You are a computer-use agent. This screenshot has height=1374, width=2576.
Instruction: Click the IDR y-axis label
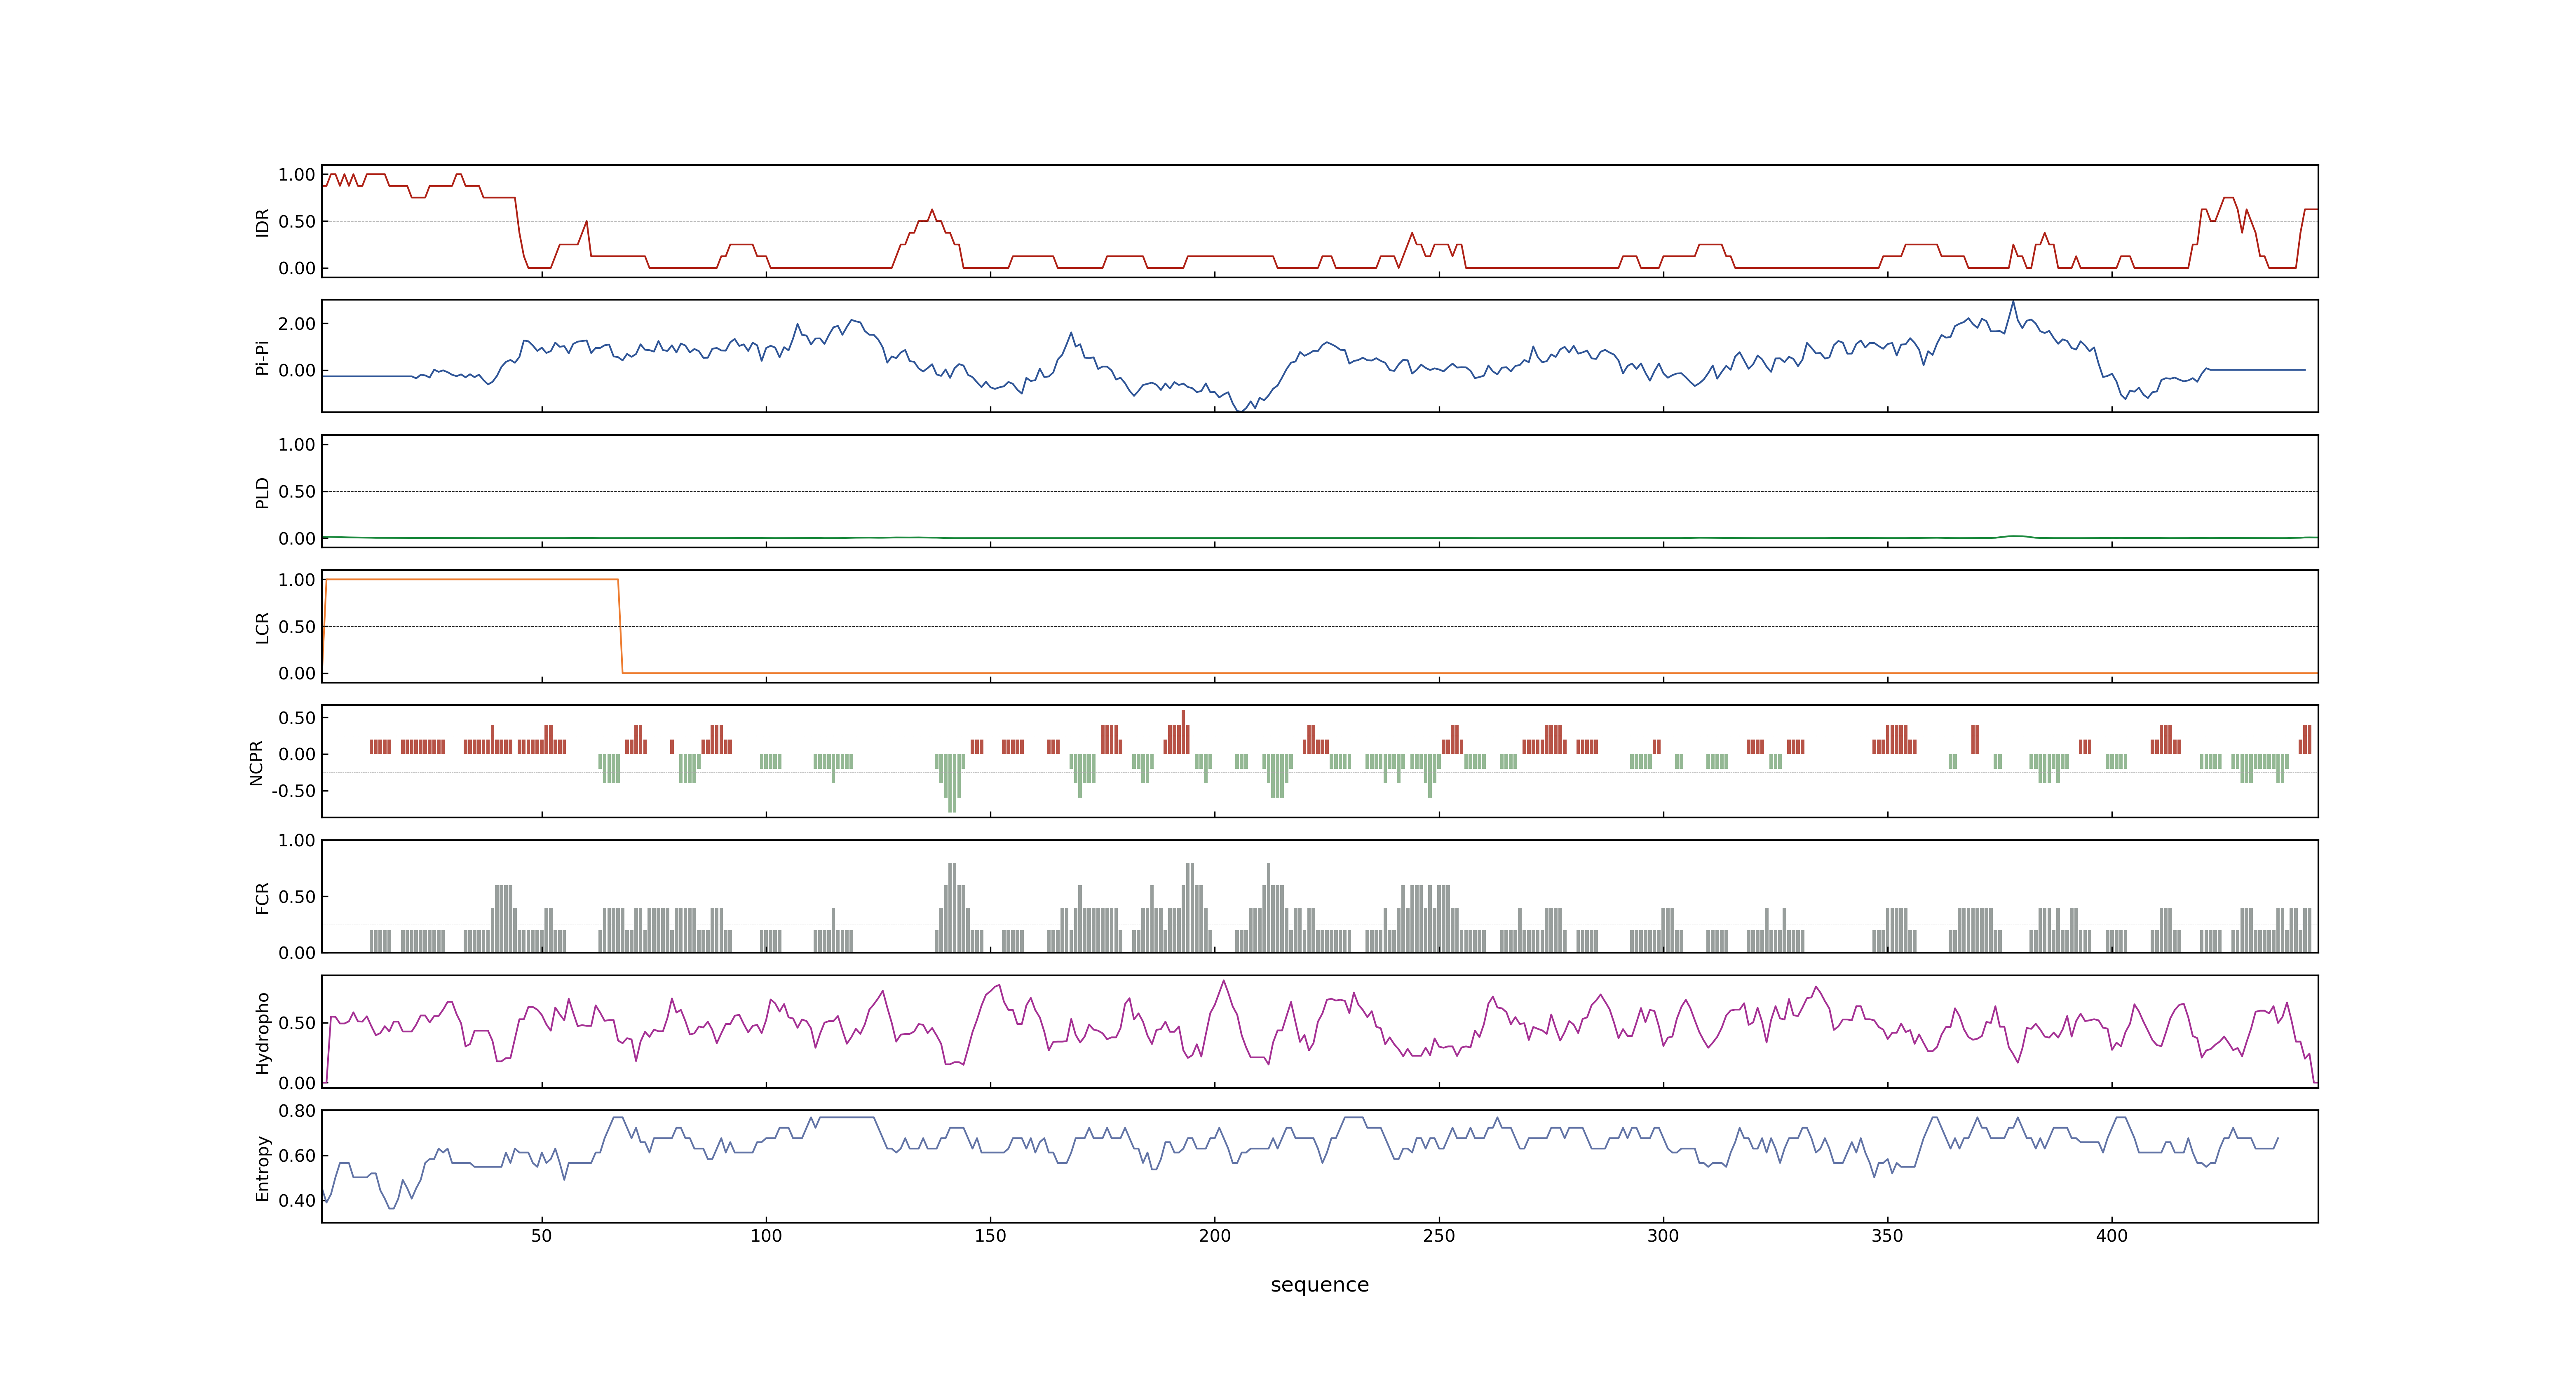click(263, 222)
